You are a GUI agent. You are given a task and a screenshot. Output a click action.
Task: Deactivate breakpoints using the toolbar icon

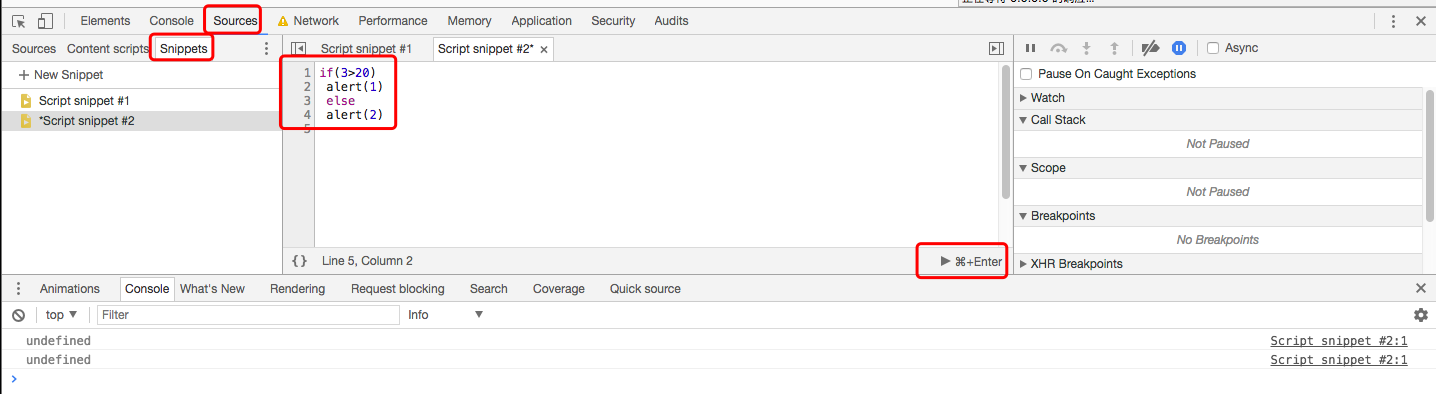(1150, 48)
